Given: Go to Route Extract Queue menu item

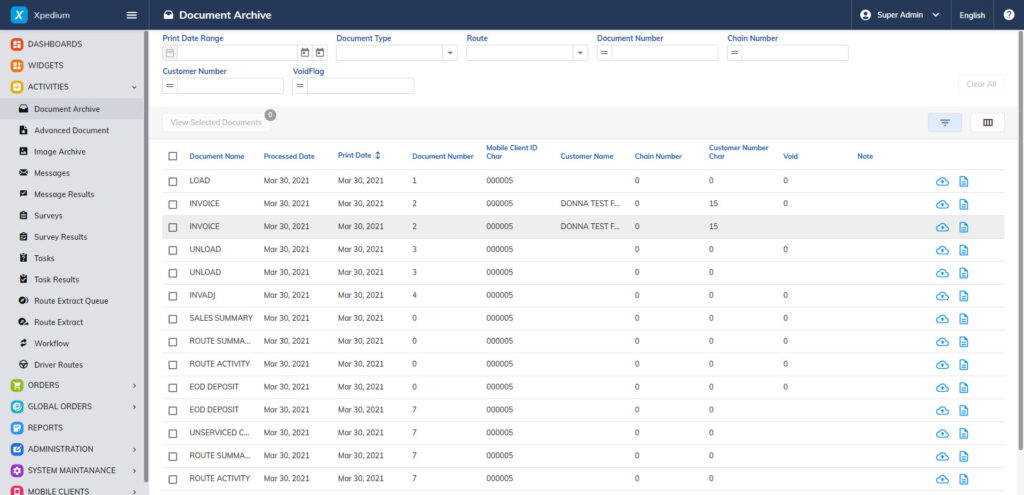Looking at the screenshot, I should 70,301.
